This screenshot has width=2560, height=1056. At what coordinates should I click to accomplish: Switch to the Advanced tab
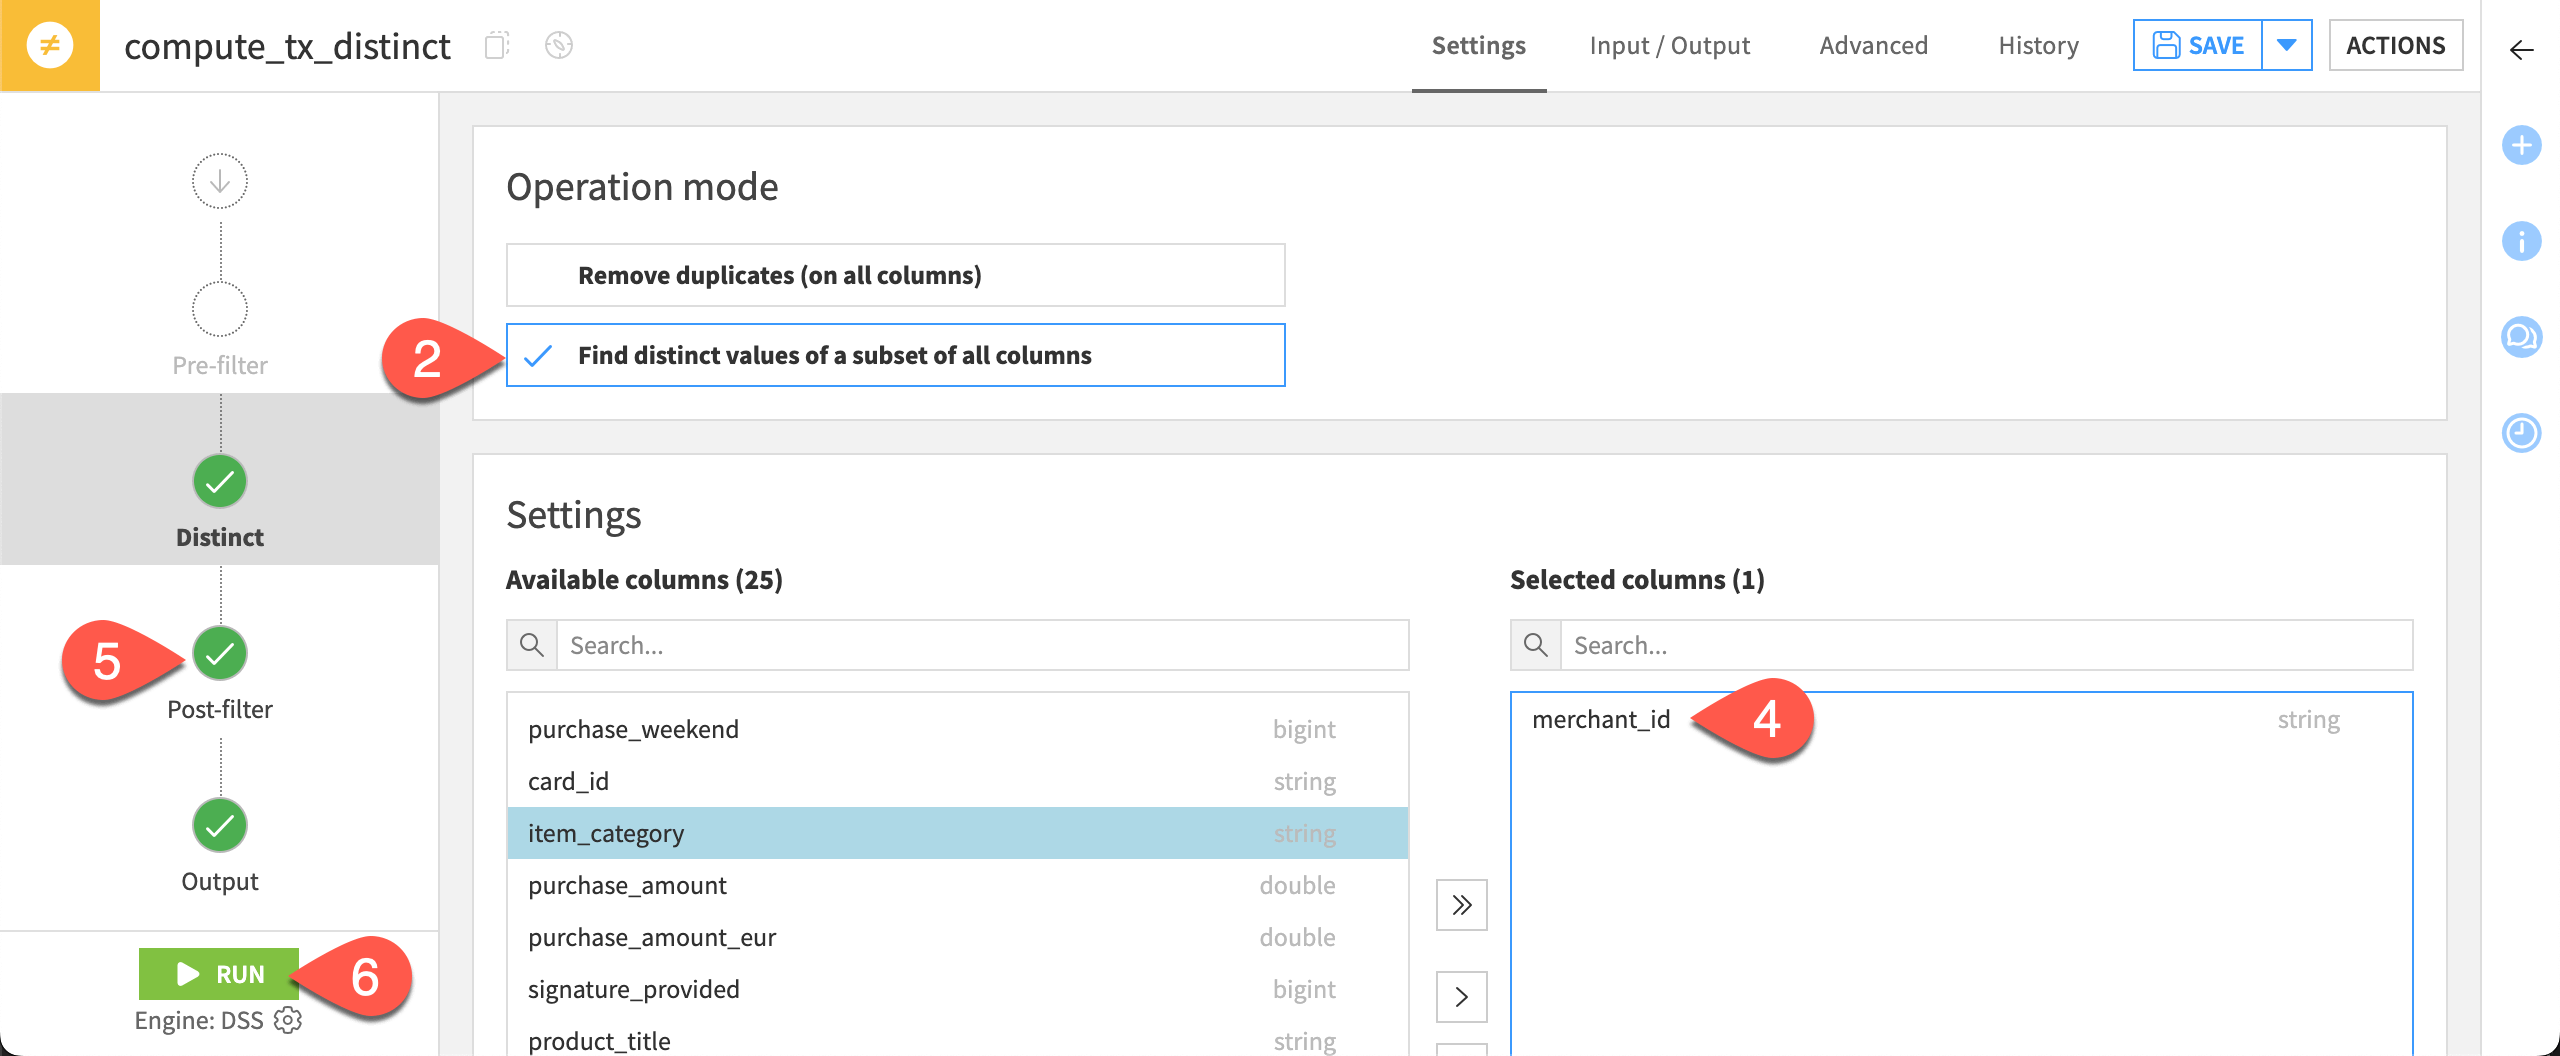[1874, 45]
